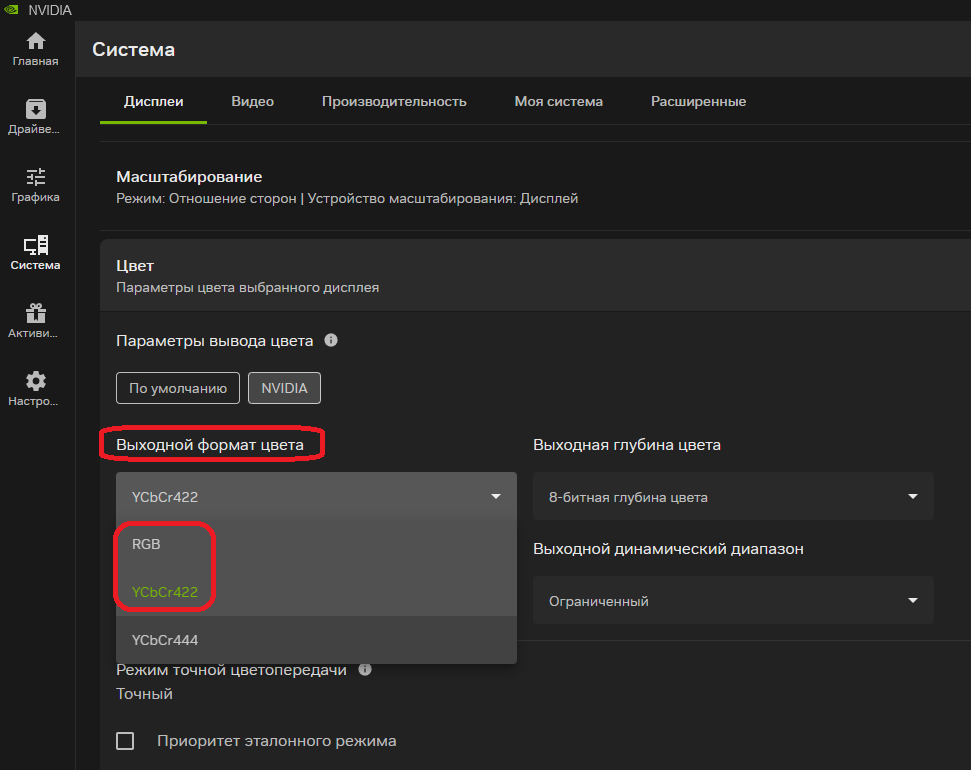Image resolution: width=971 pixels, height=770 pixels.
Task: Select the По умолчанию color option
Action: click(x=178, y=388)
